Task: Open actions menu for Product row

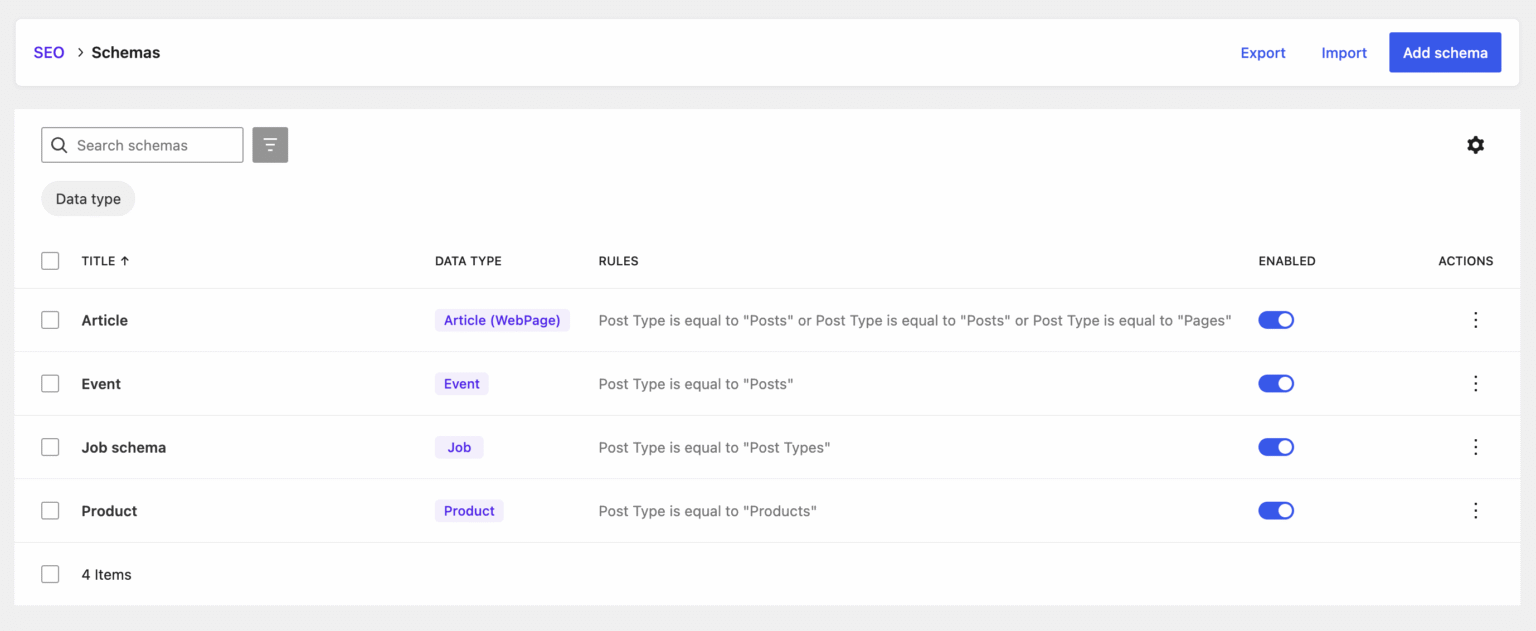Action: coord(1475,511)
